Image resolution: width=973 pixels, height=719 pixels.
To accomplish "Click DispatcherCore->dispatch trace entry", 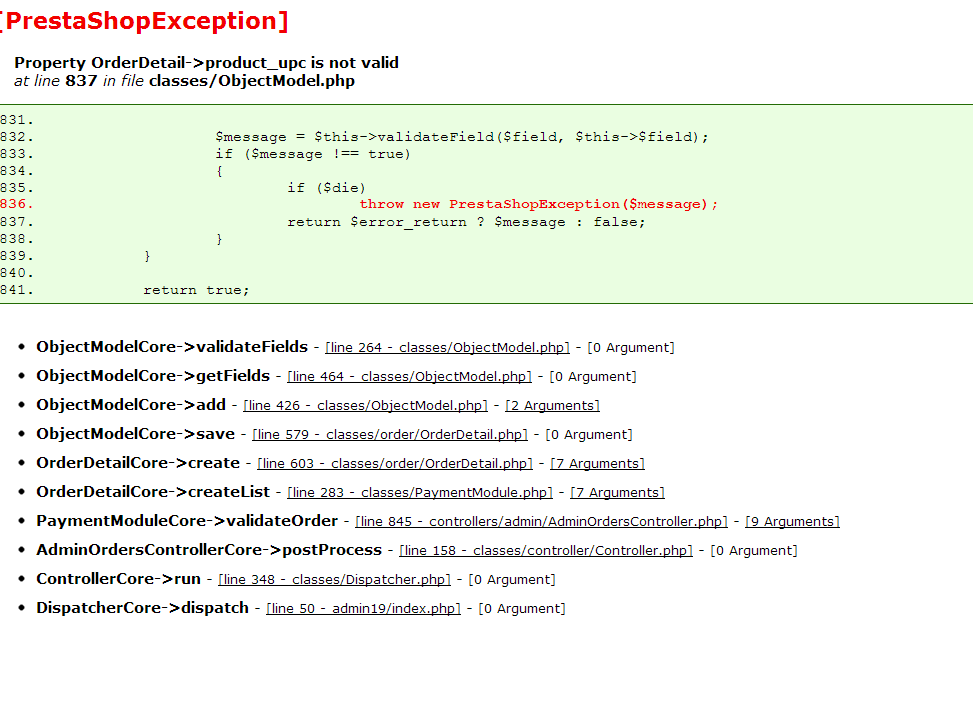I will coord(142,608).
